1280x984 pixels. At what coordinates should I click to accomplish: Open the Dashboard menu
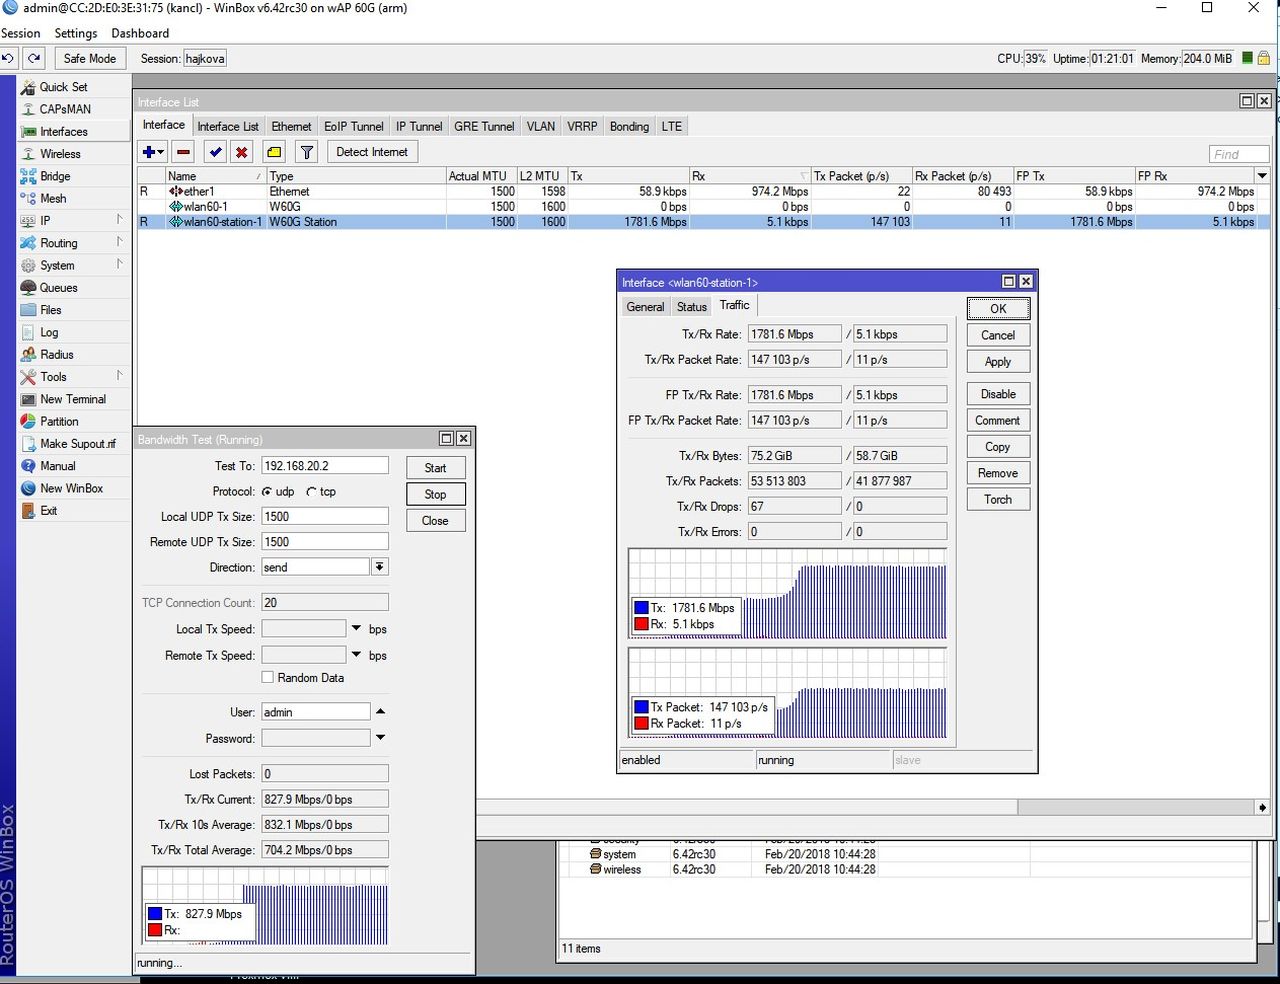[140, 33]
